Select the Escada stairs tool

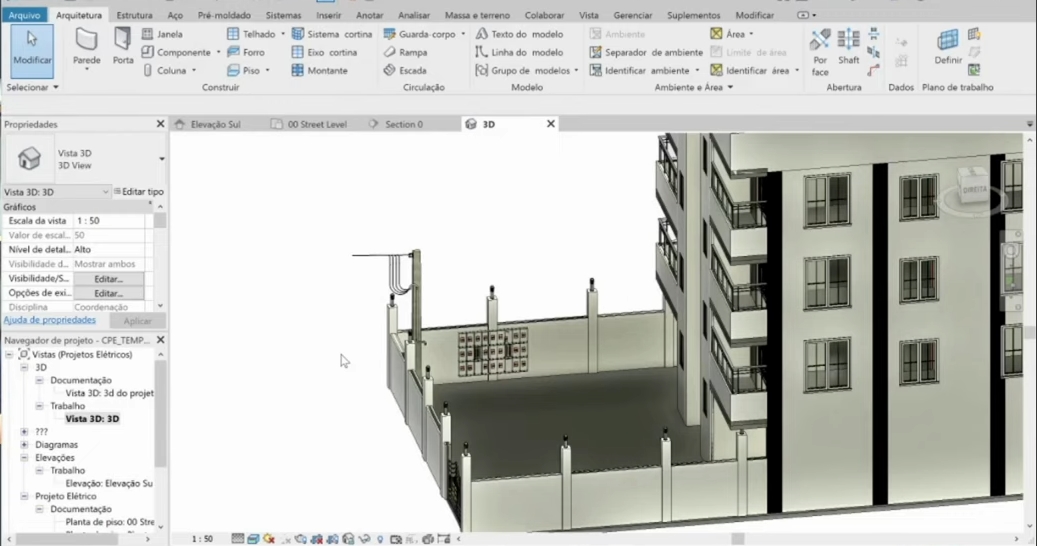[x=405, y=71]
